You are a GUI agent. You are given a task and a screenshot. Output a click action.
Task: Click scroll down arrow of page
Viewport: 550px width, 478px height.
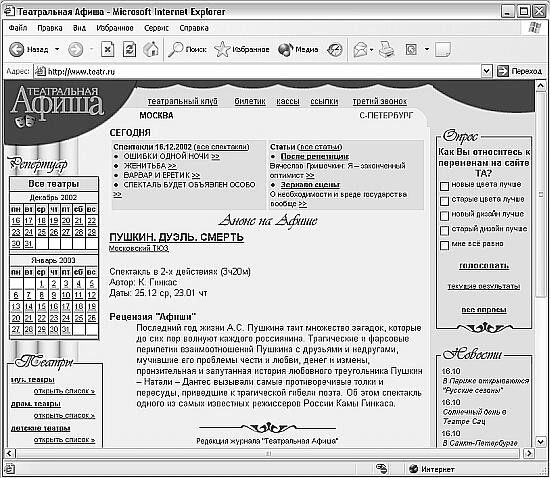pos(541,442)
